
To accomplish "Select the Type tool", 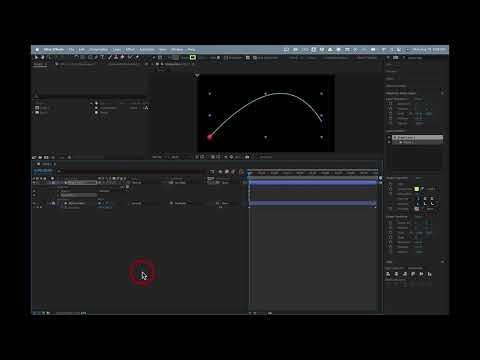I will [102, 57].
